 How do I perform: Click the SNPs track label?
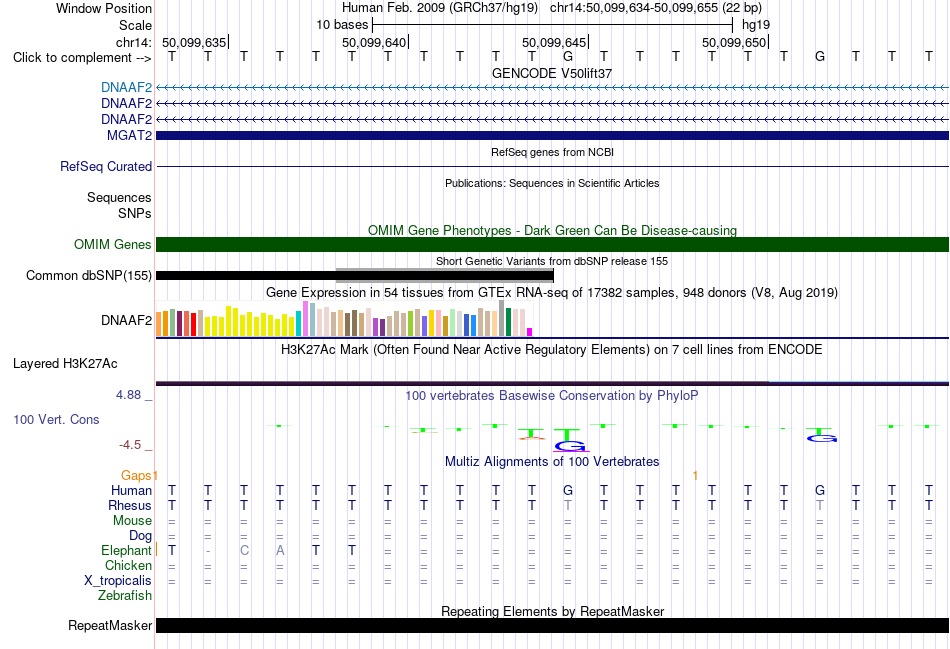(x=135, y=213)
